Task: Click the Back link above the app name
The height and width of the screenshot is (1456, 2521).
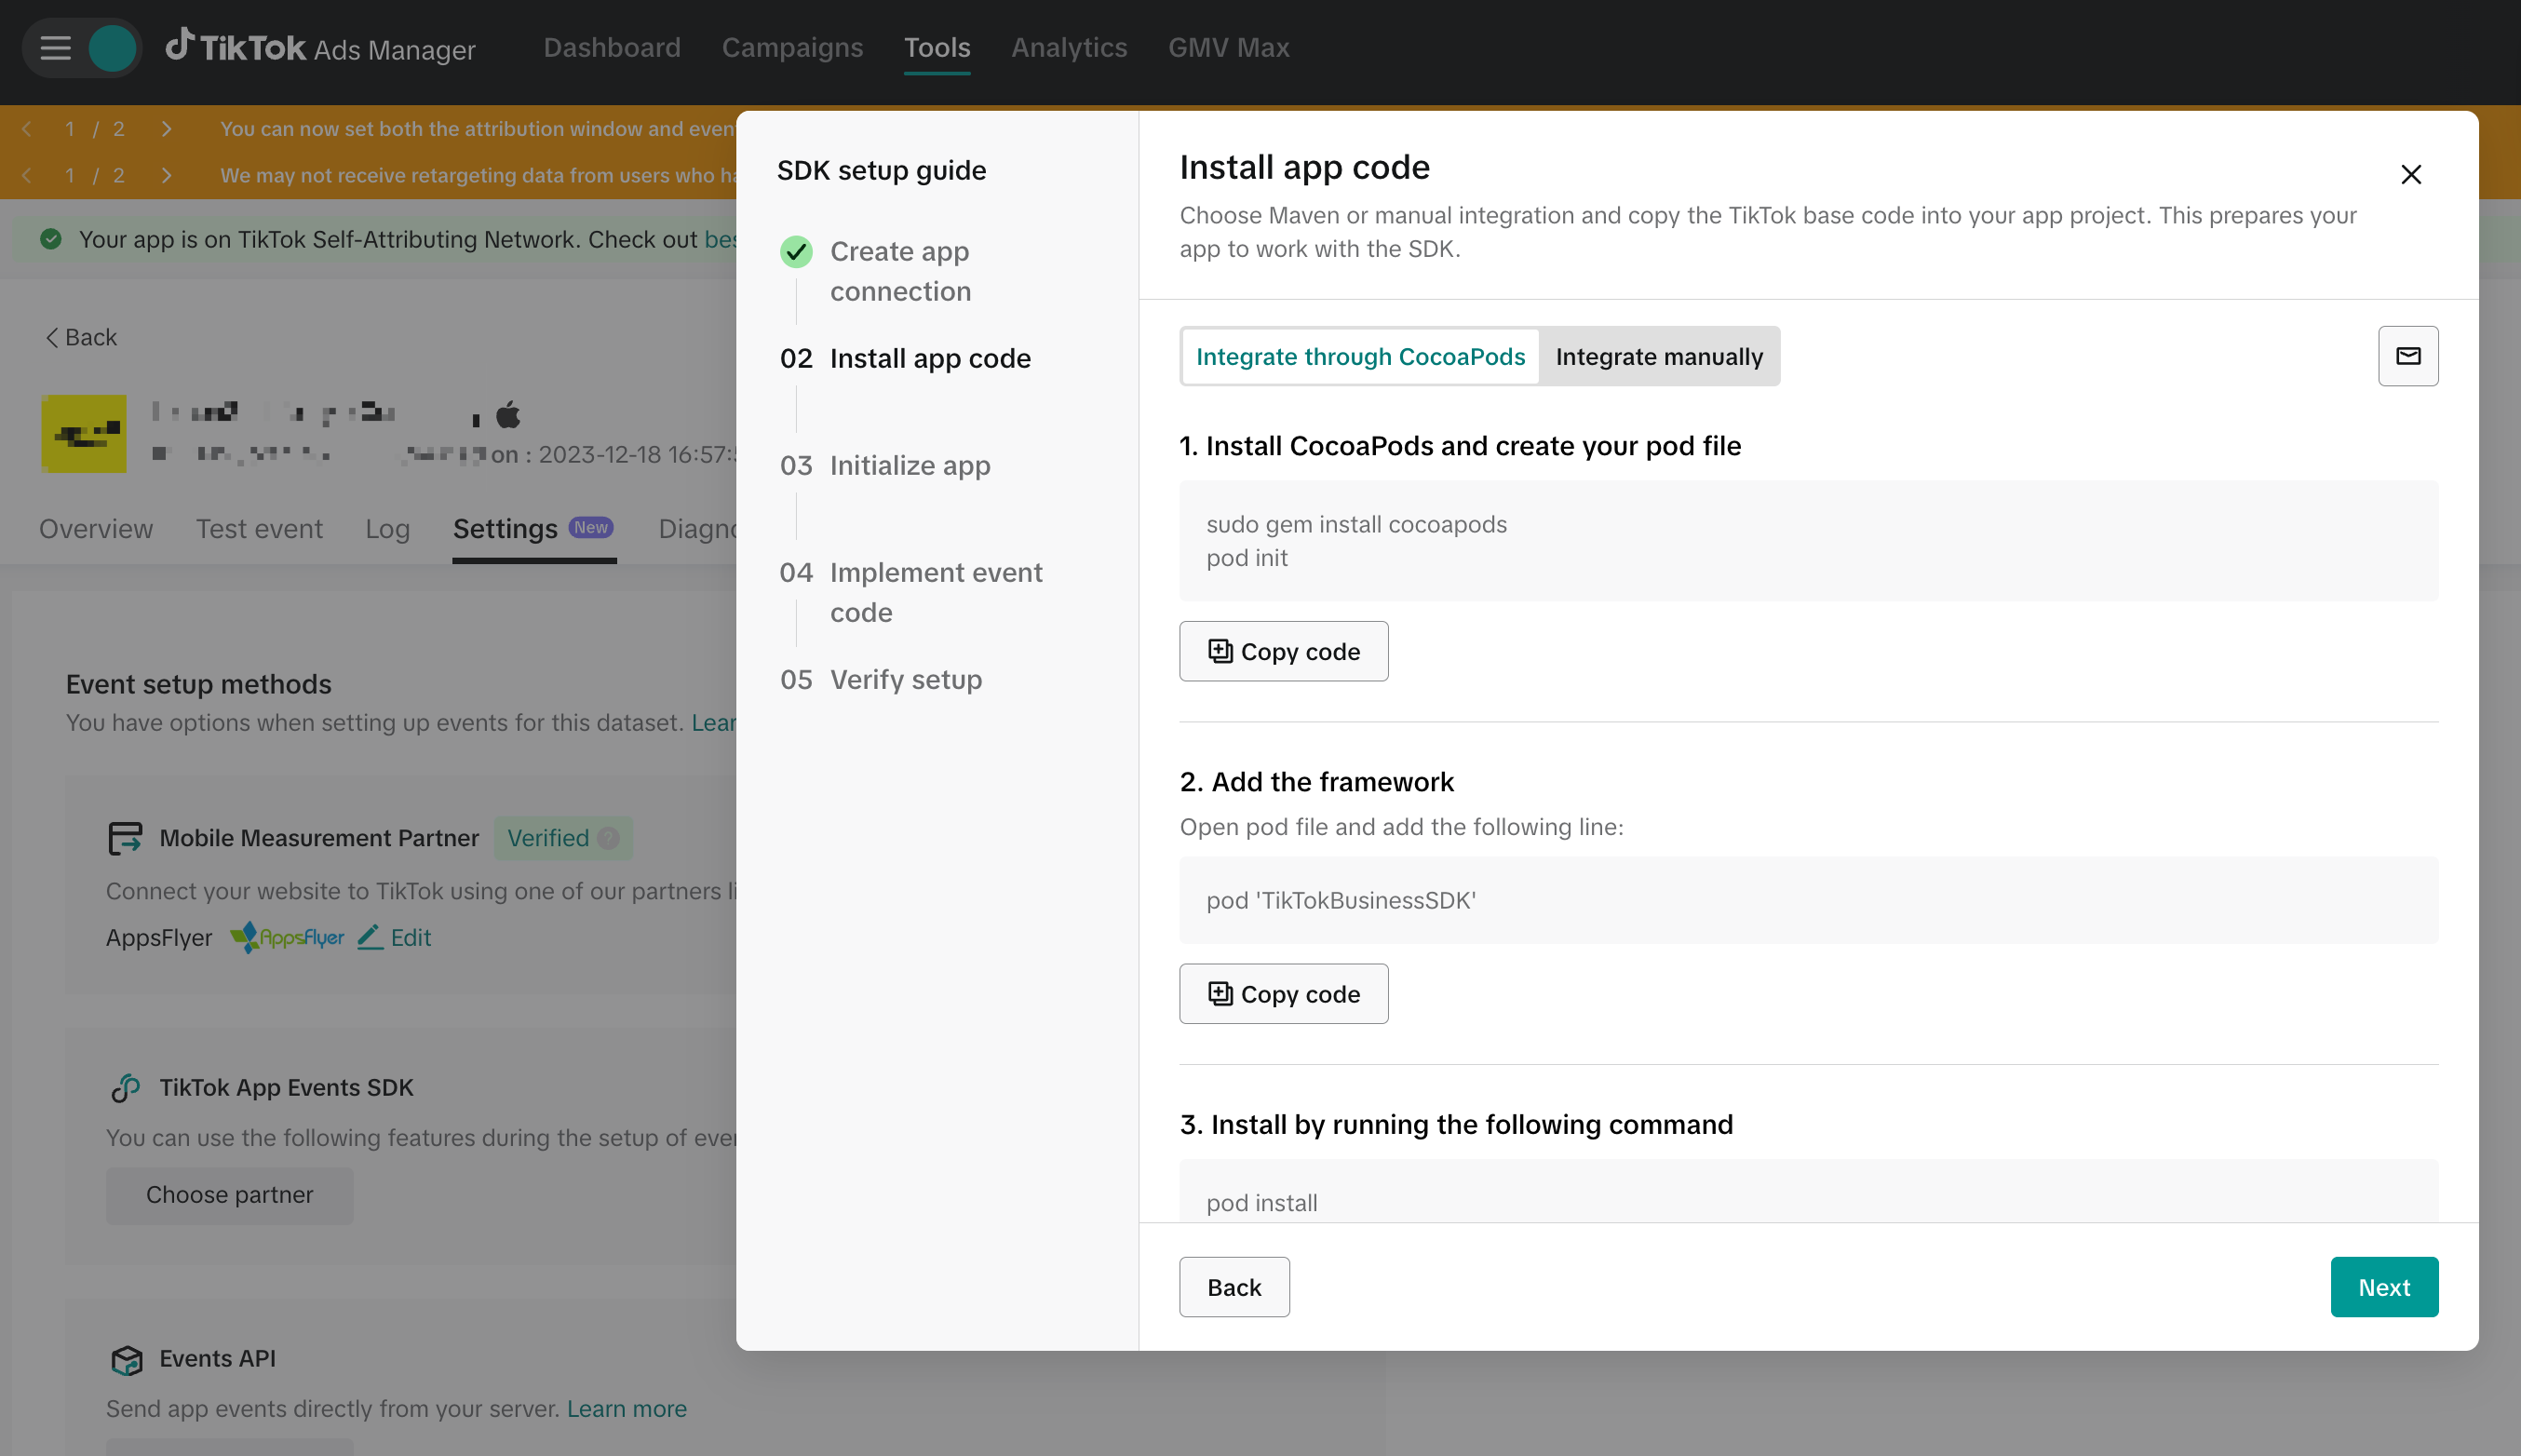Action: pyautogui.click(x=81, y=337)
